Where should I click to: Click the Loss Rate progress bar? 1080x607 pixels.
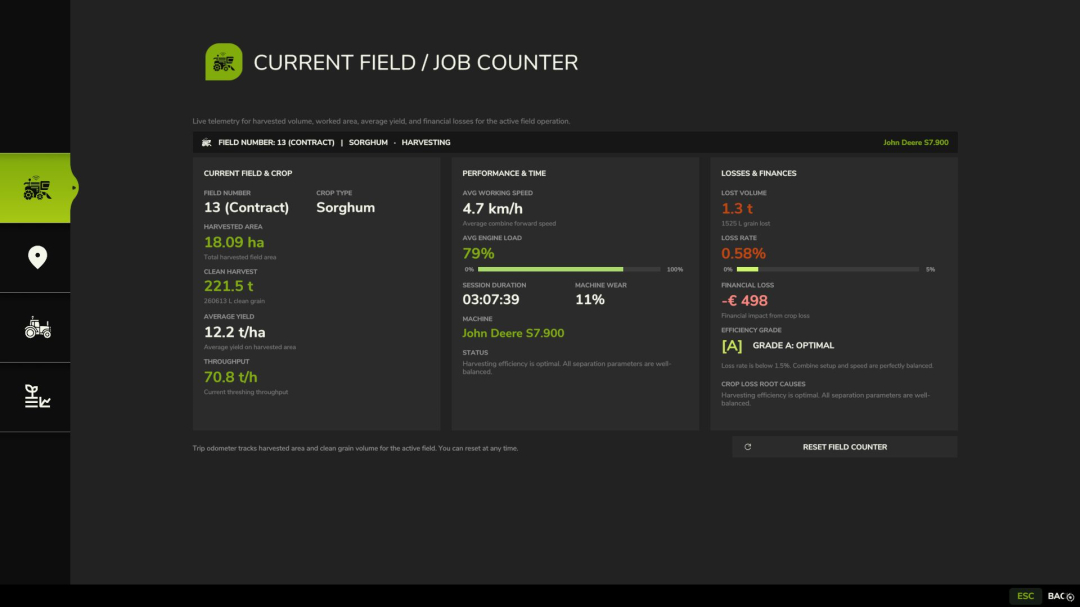pyautogui.click(x=827, y=269)
